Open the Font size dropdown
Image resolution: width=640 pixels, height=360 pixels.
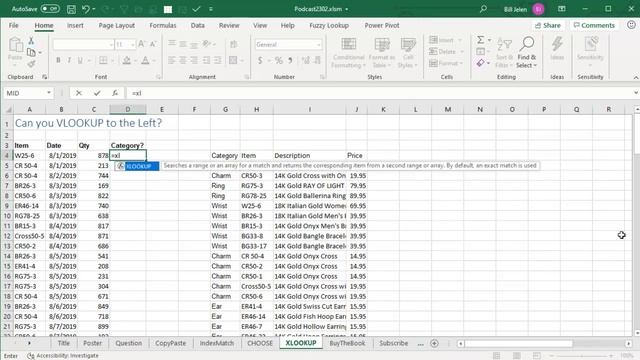(133, 44)
